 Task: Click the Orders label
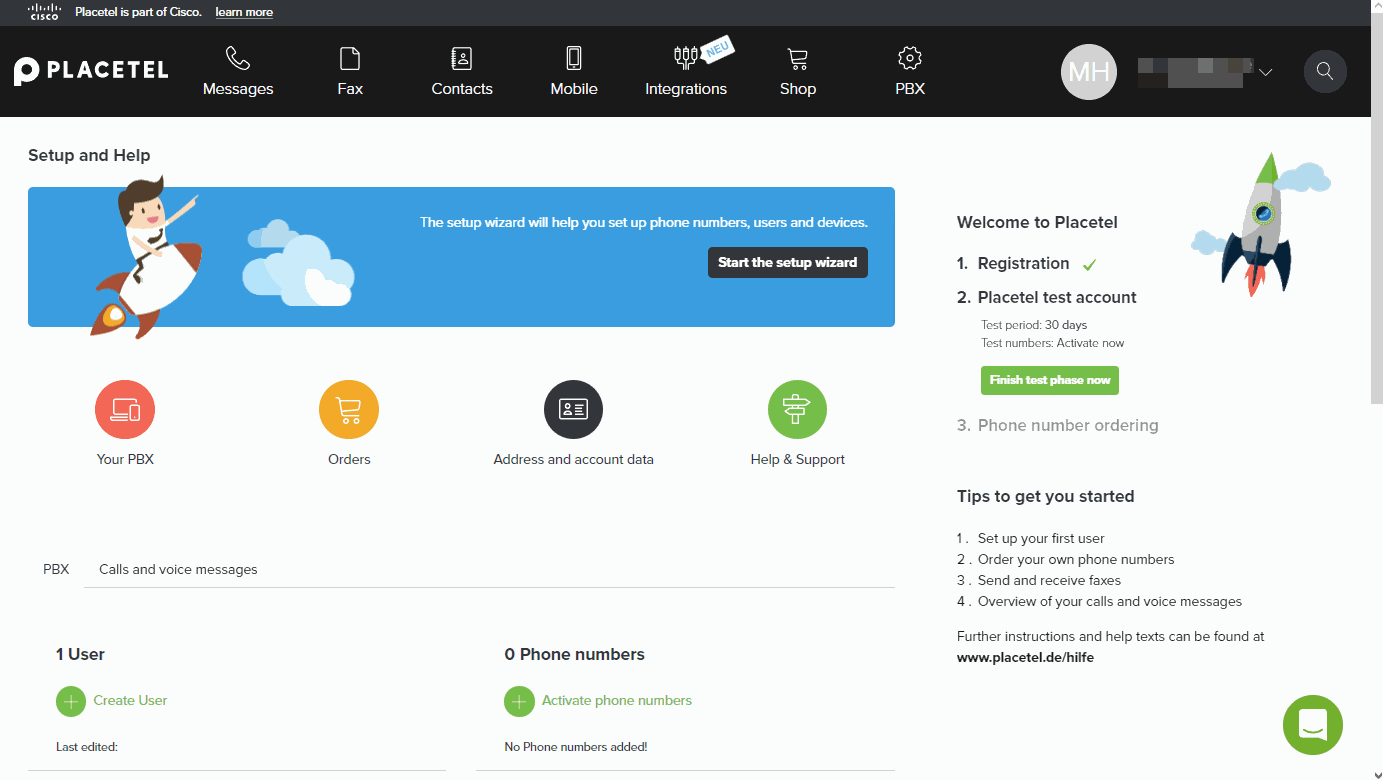(x=349, y=460)
